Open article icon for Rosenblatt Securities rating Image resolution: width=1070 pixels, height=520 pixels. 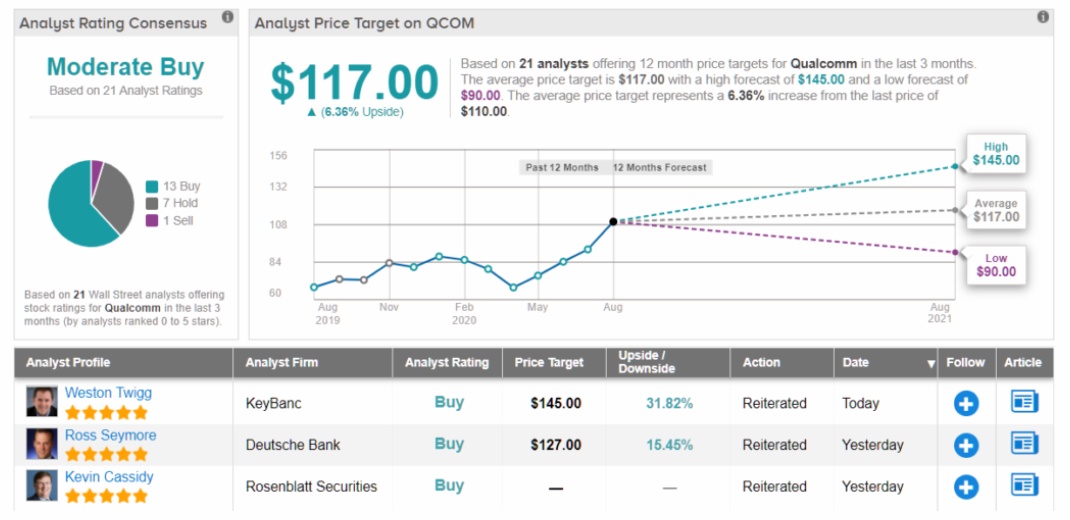1025,485
